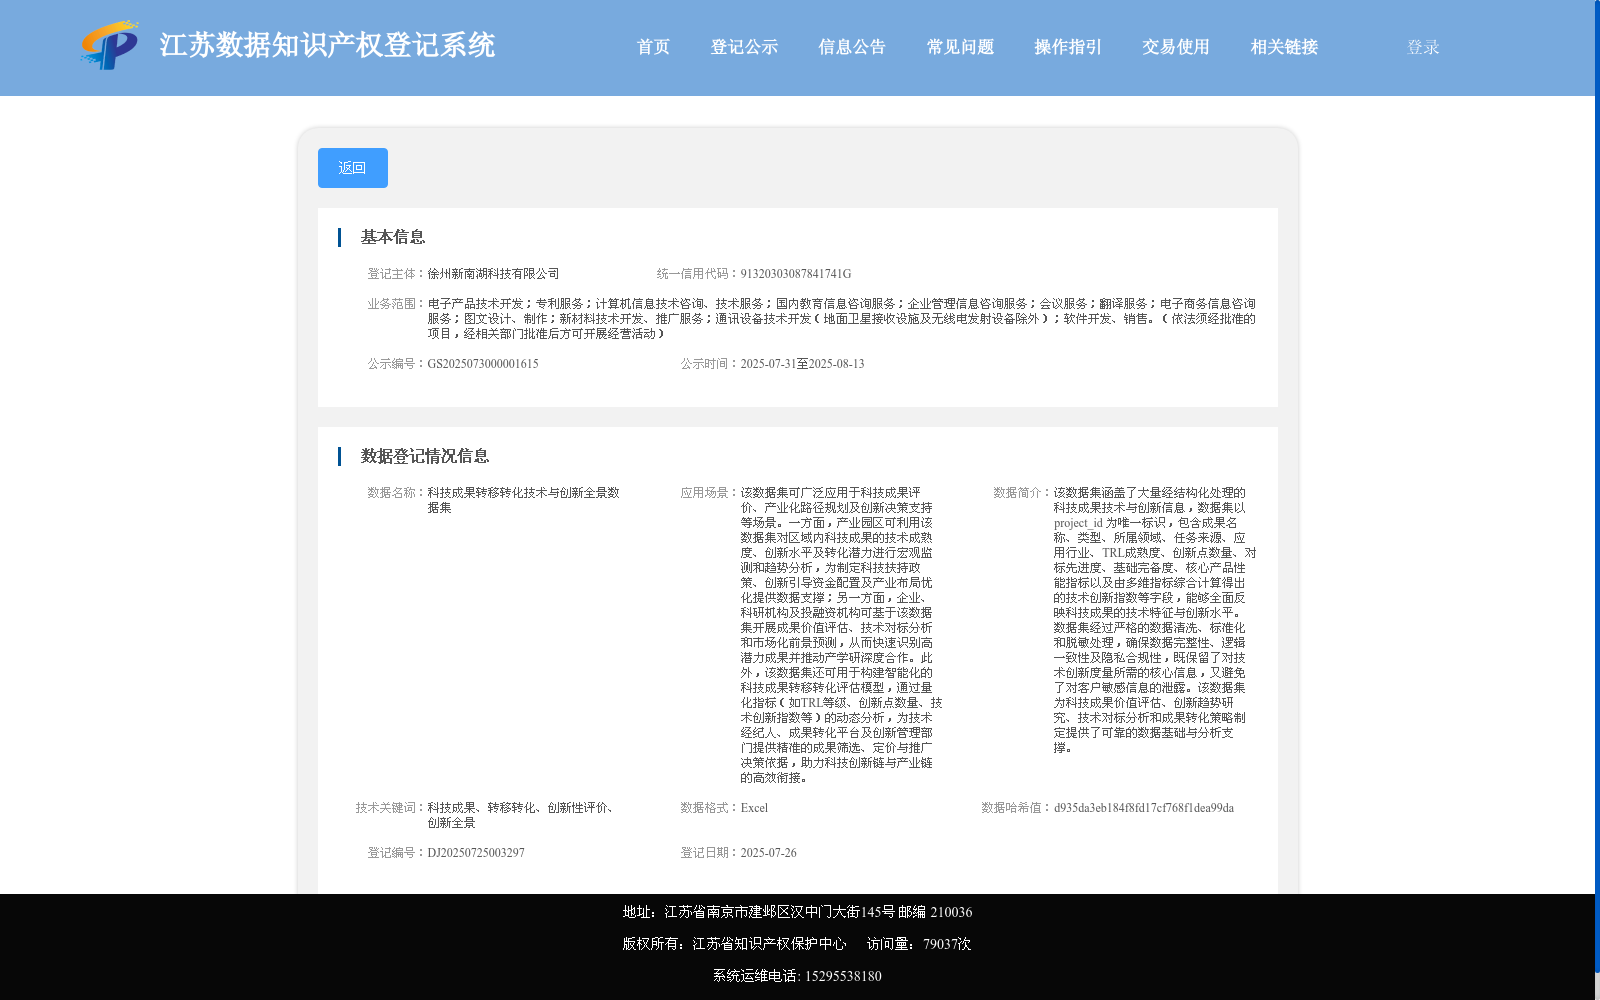Image resolution: width=1600 pixels, height=1000 pixels.
Task: Click the site logo icon
Action: point(109,45)
